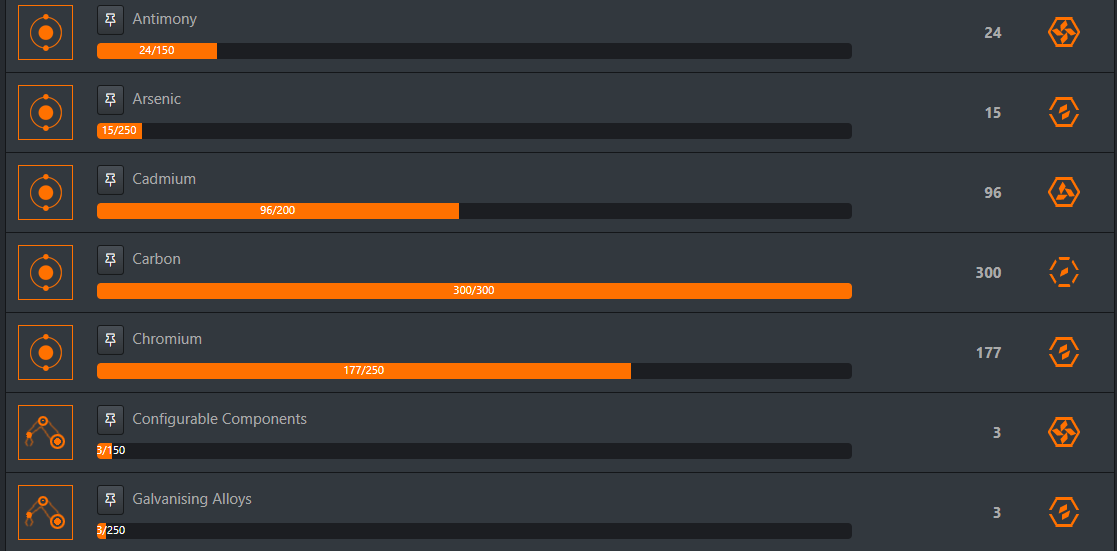Click the Antimony rarity grade hexagon icon
Screen dimensions: 1117x551
(1064, 33)
